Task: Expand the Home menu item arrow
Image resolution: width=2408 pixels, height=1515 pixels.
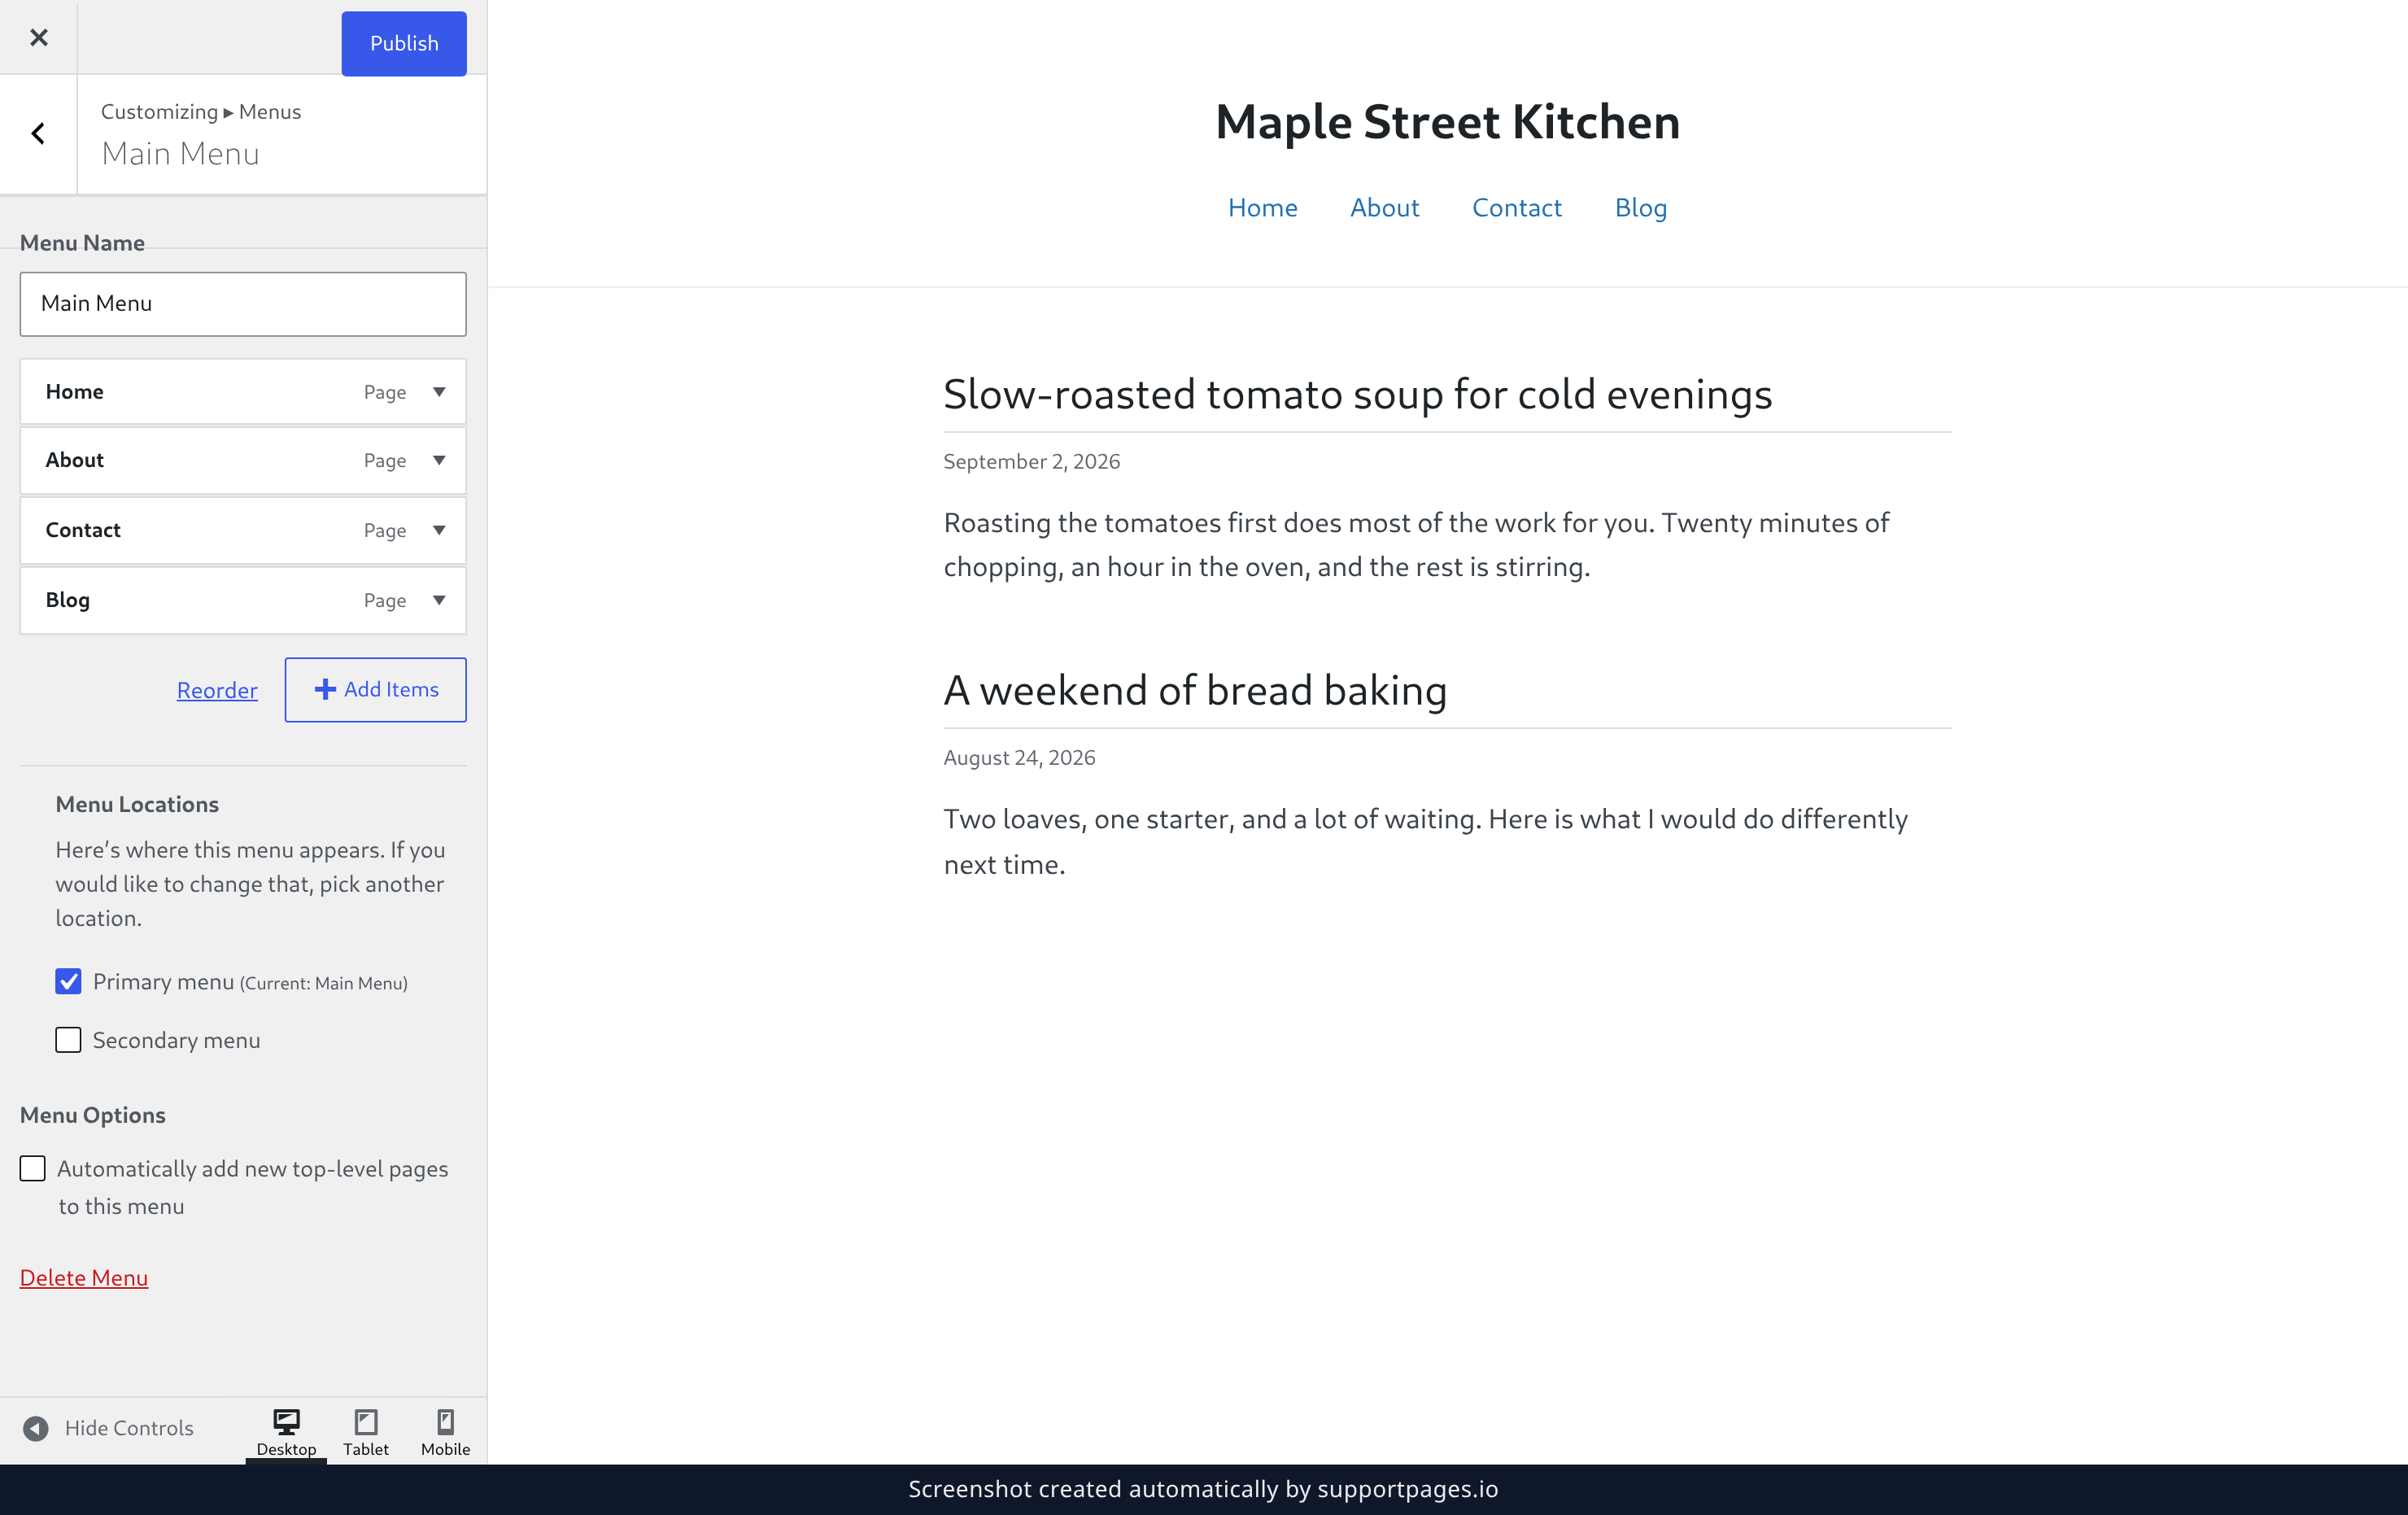Action: [x=439, y=392]
